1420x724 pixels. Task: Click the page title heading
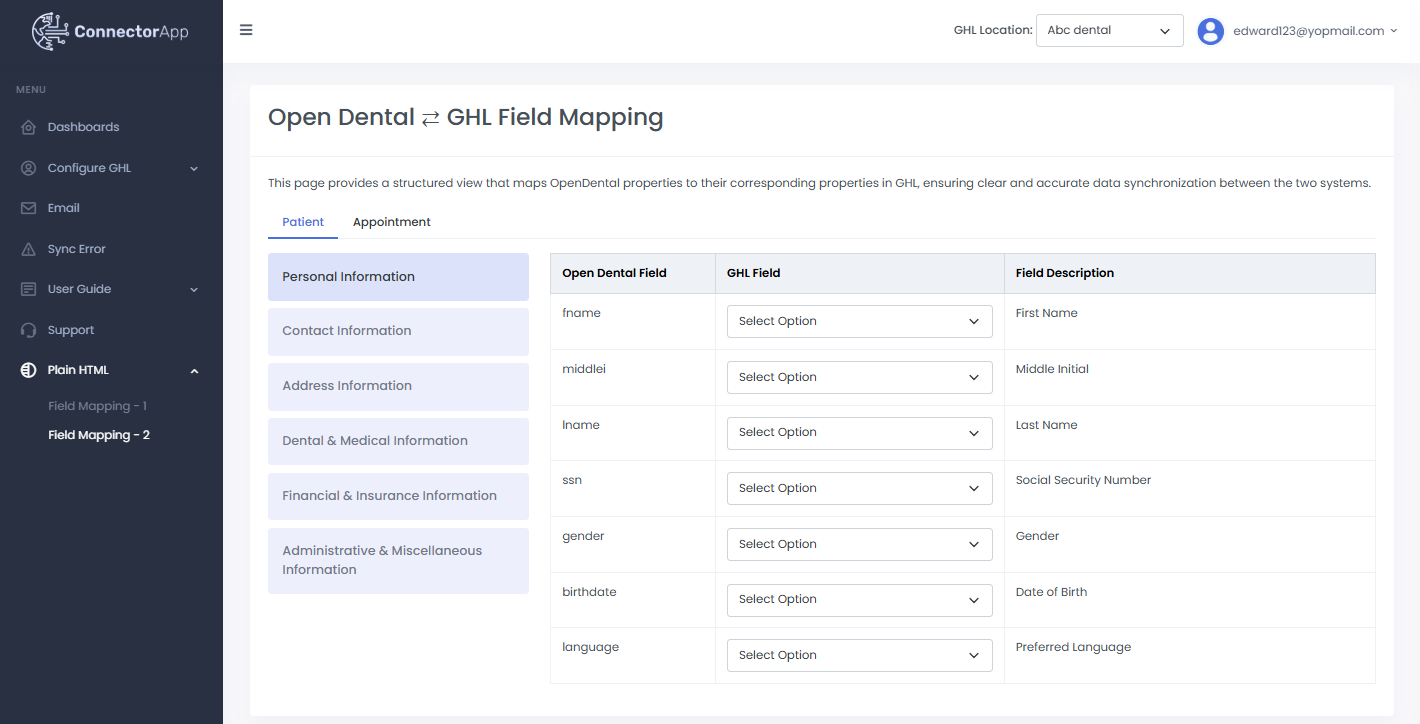(x=466, y=117)
